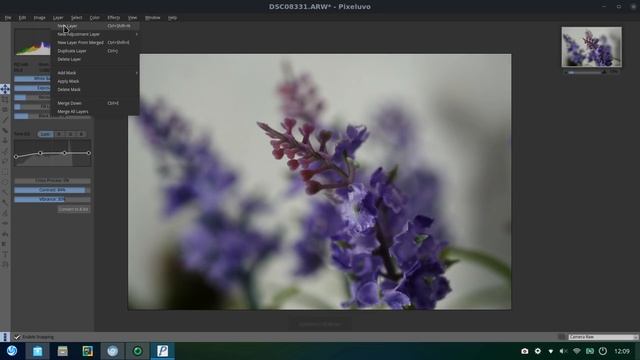Click the screenshot camera tray icon
640x360 pixels.
pos(524,351)
